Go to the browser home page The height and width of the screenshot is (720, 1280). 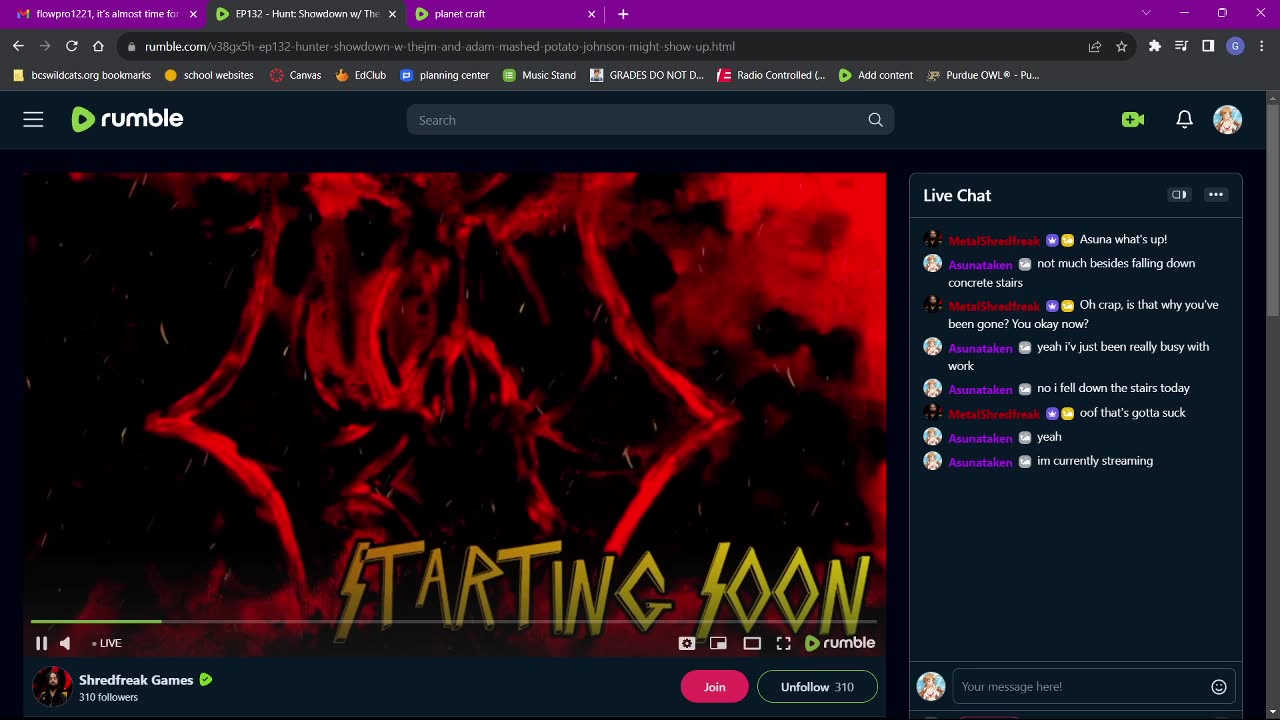pyautogui.click(x=98, y=46)
